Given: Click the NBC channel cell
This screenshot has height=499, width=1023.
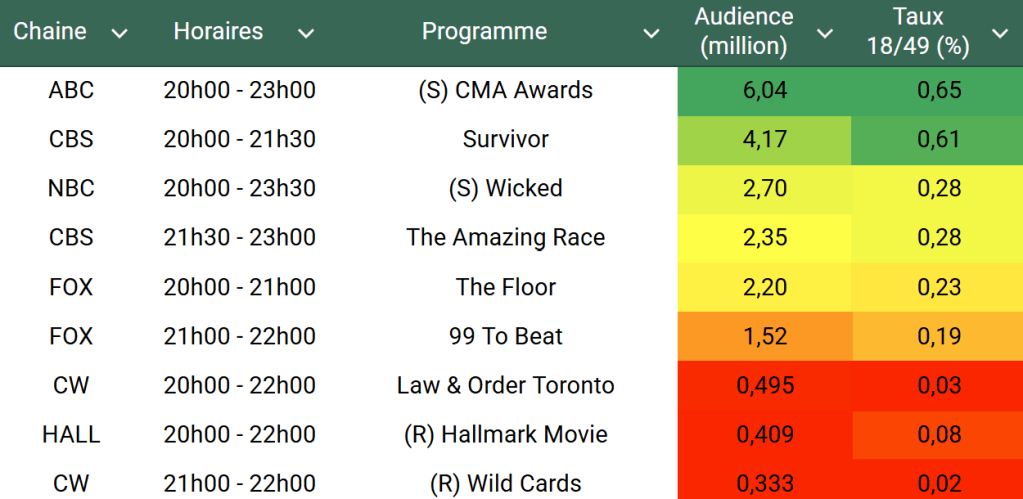Looking at the screenshot, I should pyautogui.click(x=71, y=188).
